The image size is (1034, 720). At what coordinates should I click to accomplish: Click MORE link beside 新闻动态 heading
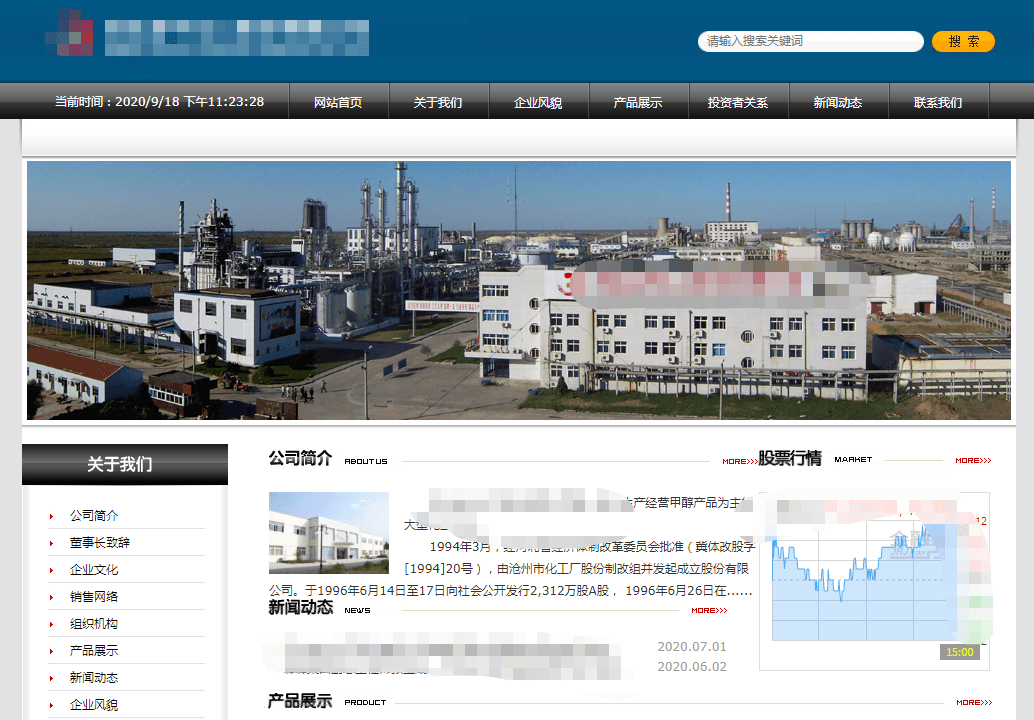tap(708, 610)
